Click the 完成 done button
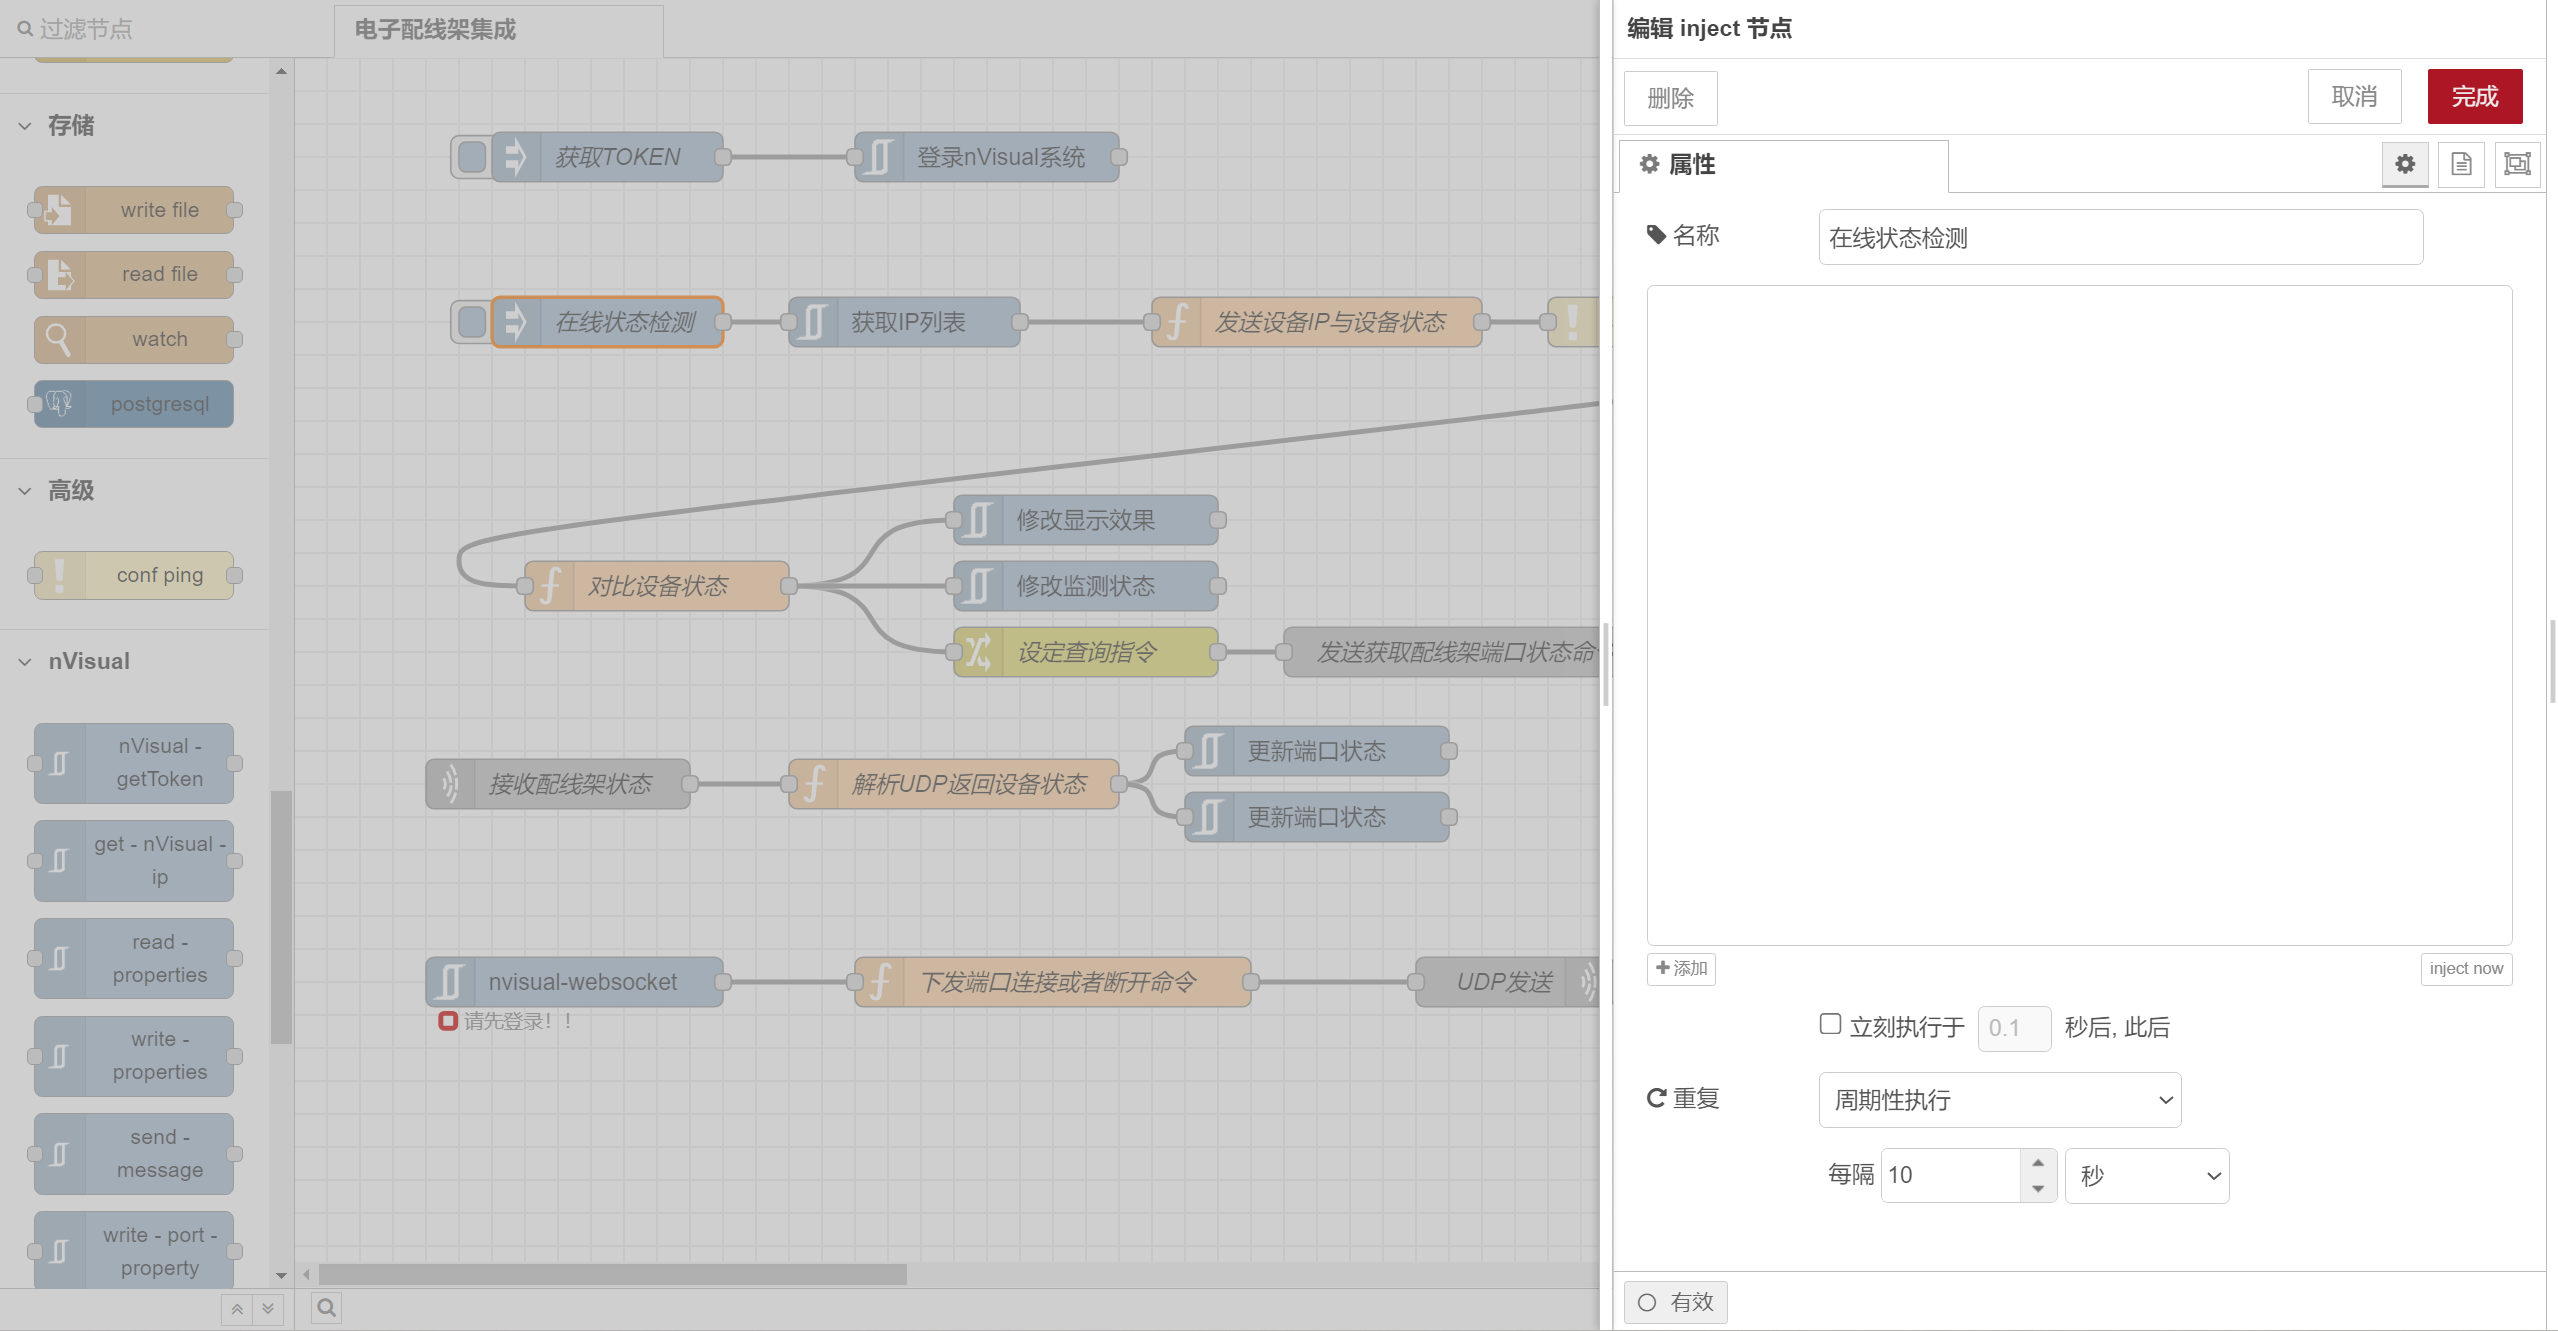The height and width of the screenshot is (1331, 2558). pos(2474,97)
